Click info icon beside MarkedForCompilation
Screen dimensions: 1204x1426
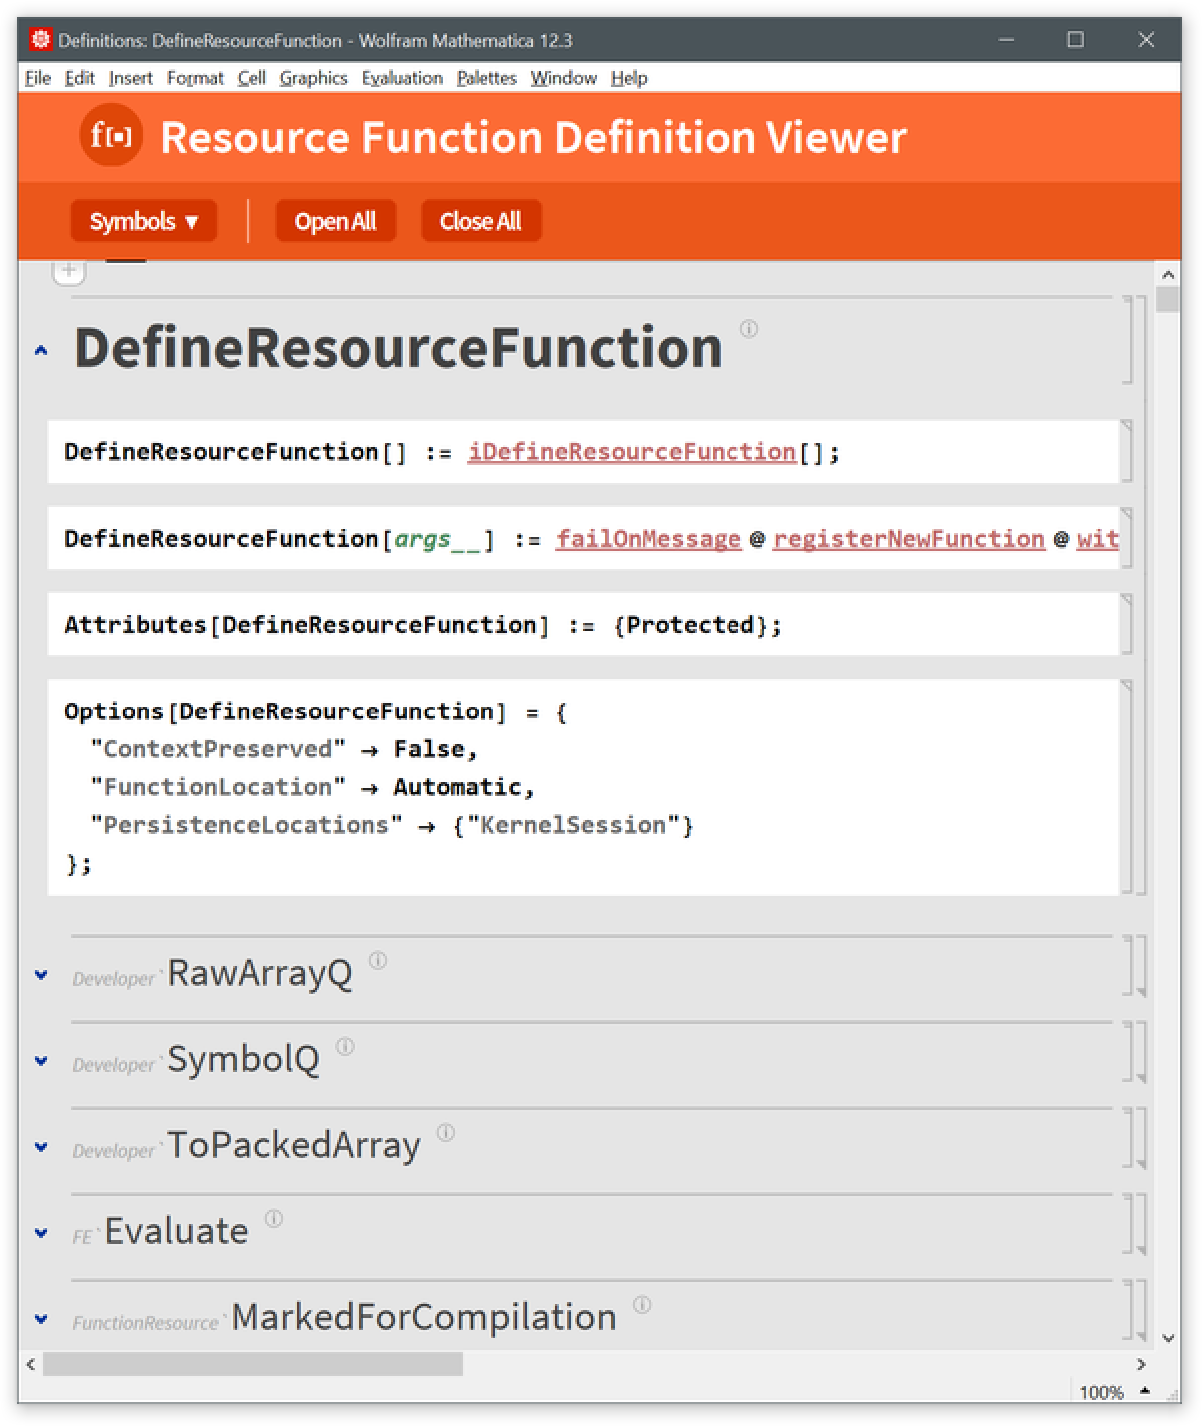[x=642, y=1304]
